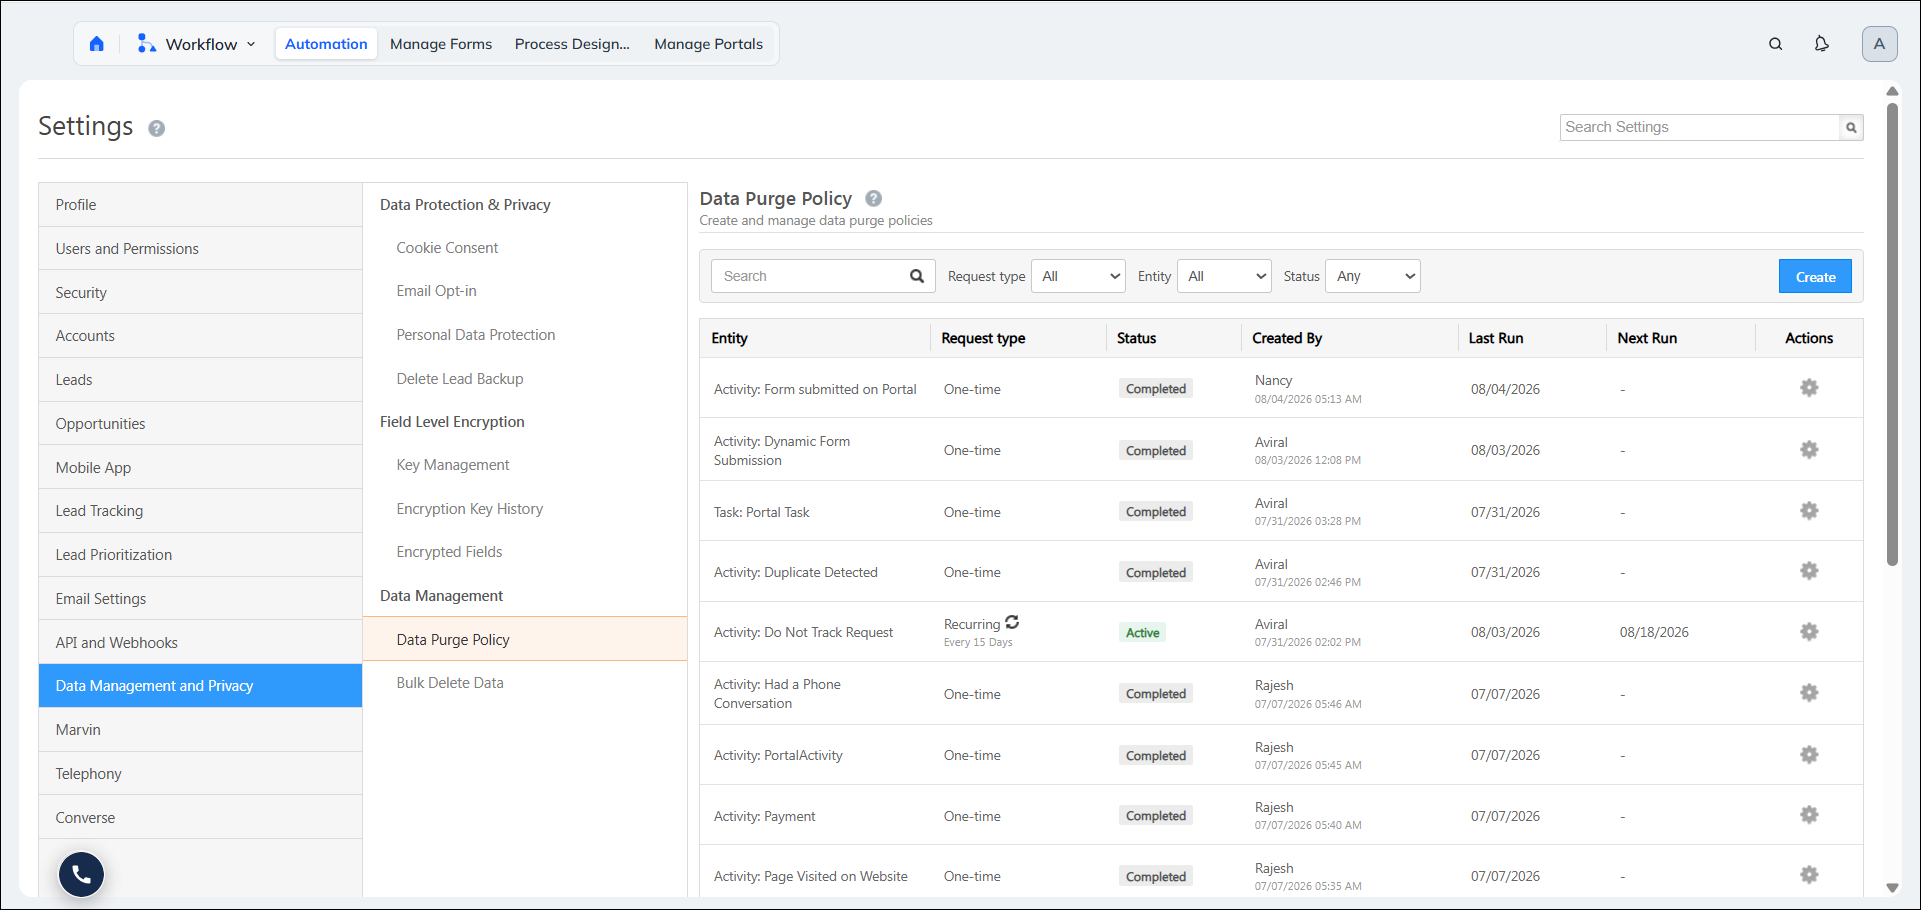Open actions gear for Do Not Track Request
Screen dimensions: 1921x910
pos(1809,632)
